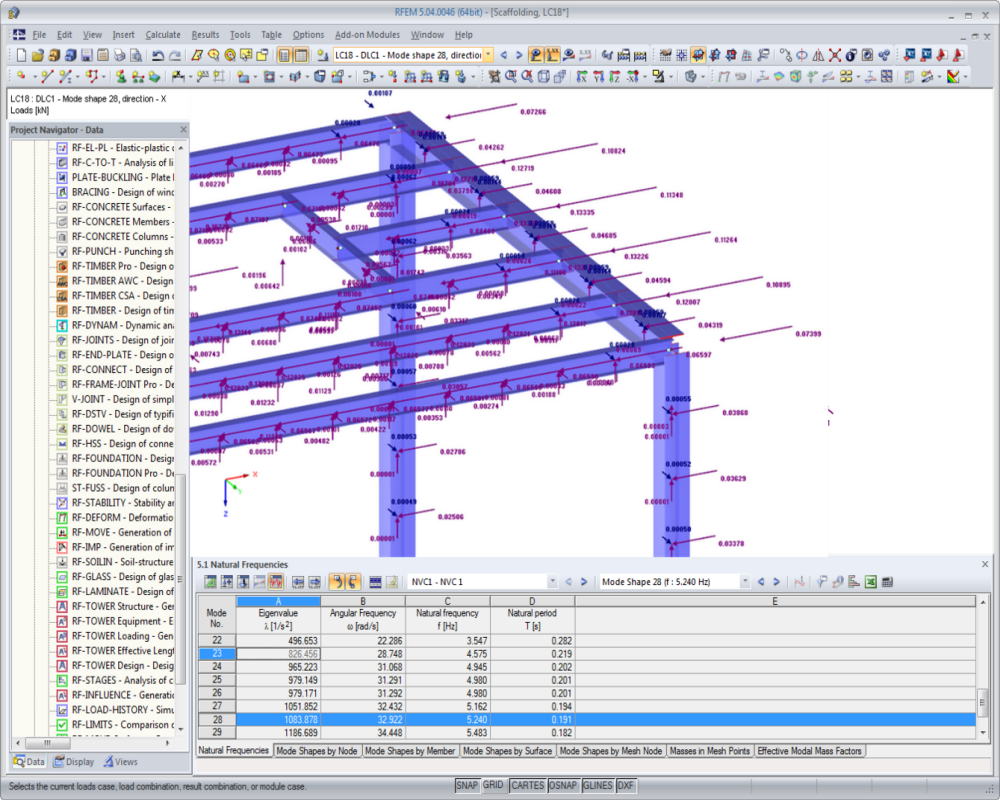Disable GRID display in status bar
Image resolution: width=1000 pixels, height=800 pixels.
point(493,786)
